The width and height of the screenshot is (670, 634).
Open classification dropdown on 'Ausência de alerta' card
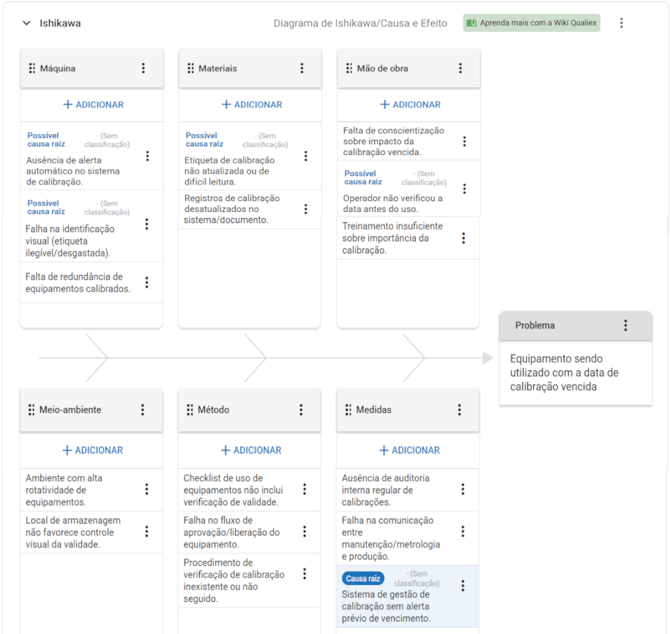(x=107, y=140)
